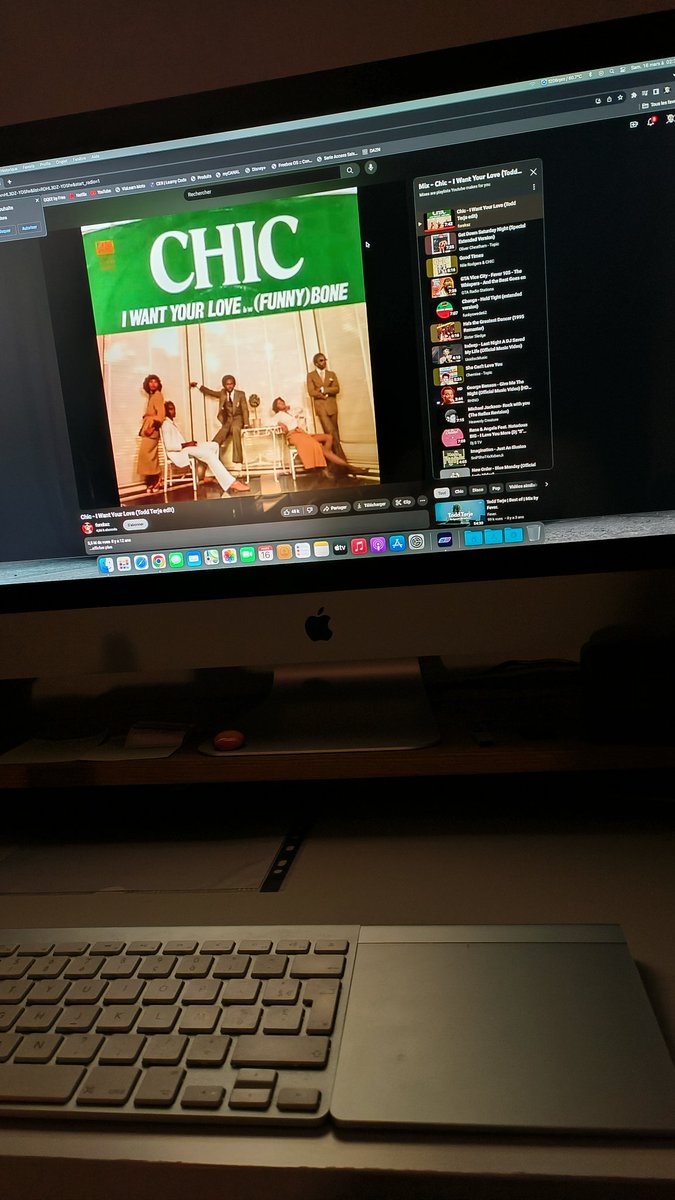Click in the Rechercher search field

[x=262, y=182]
